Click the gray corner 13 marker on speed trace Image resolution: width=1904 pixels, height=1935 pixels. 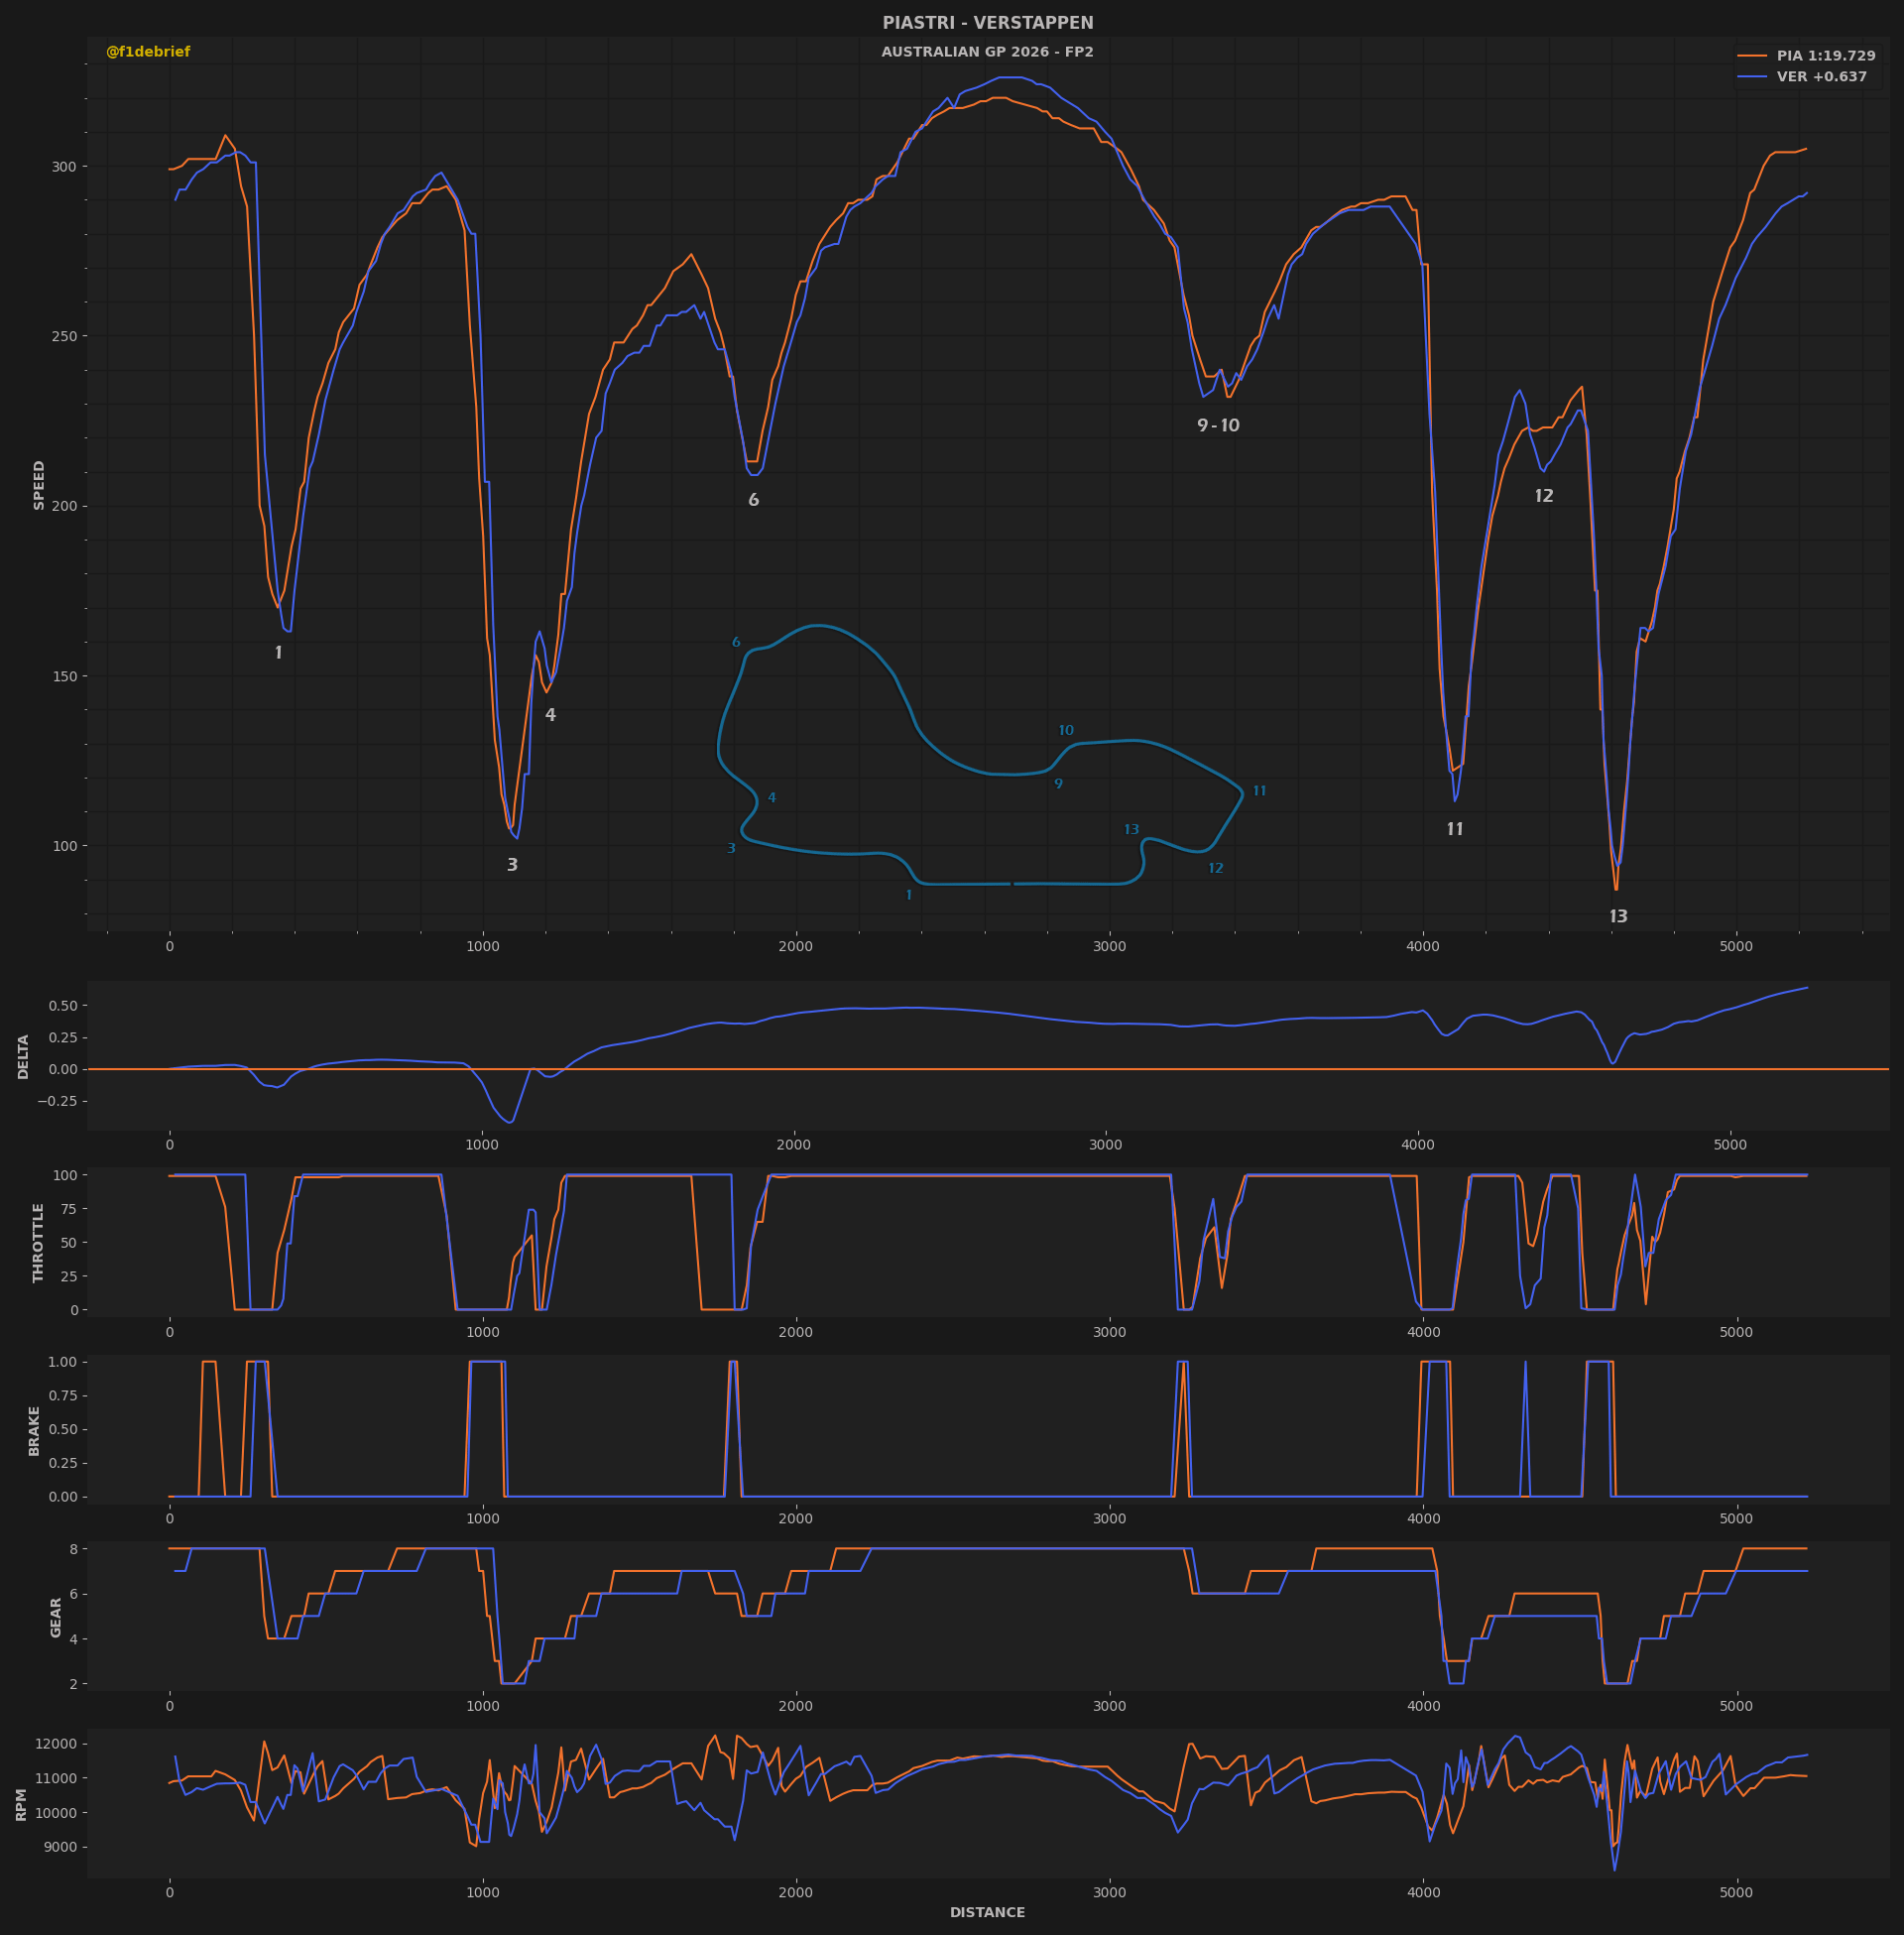(1618, 916)
